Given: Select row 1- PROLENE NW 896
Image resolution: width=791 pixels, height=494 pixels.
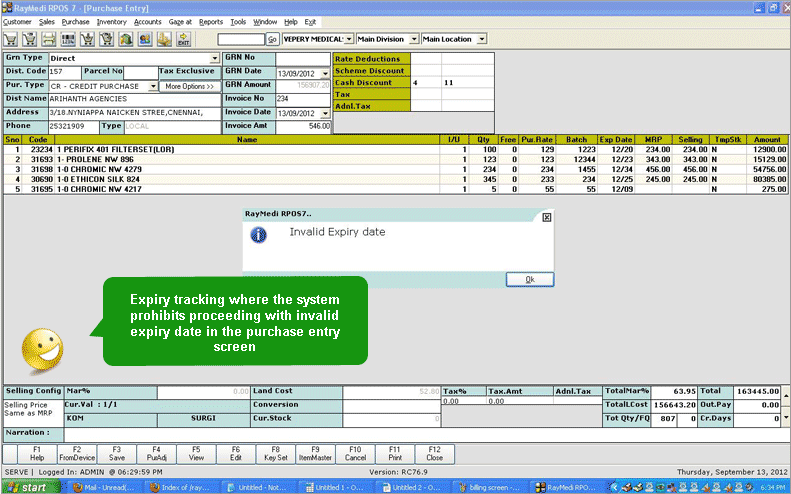Looking at the screenshot, I should pyautogui.click(x=396, y=159).
